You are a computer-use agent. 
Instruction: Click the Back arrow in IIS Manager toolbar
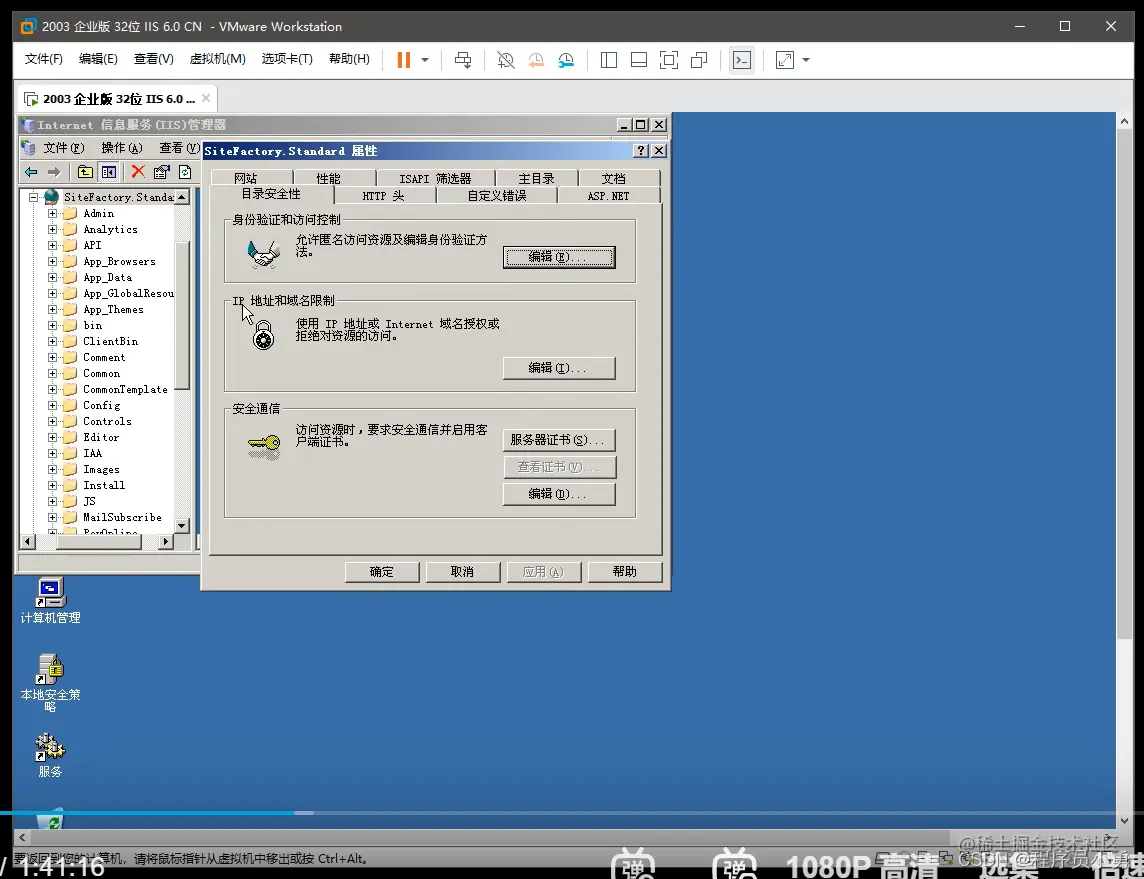[x=31, y=172]
